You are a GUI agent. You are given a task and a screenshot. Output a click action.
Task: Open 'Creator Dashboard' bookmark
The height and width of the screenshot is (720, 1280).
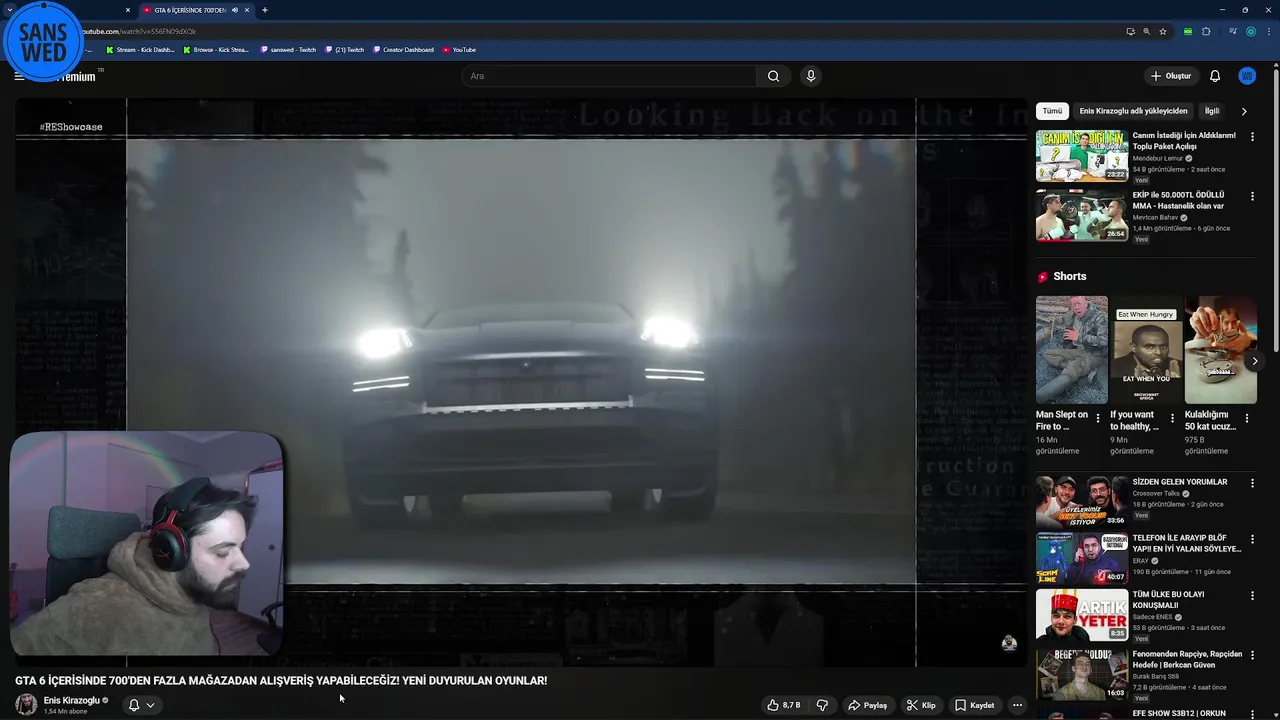pos(404,49)
